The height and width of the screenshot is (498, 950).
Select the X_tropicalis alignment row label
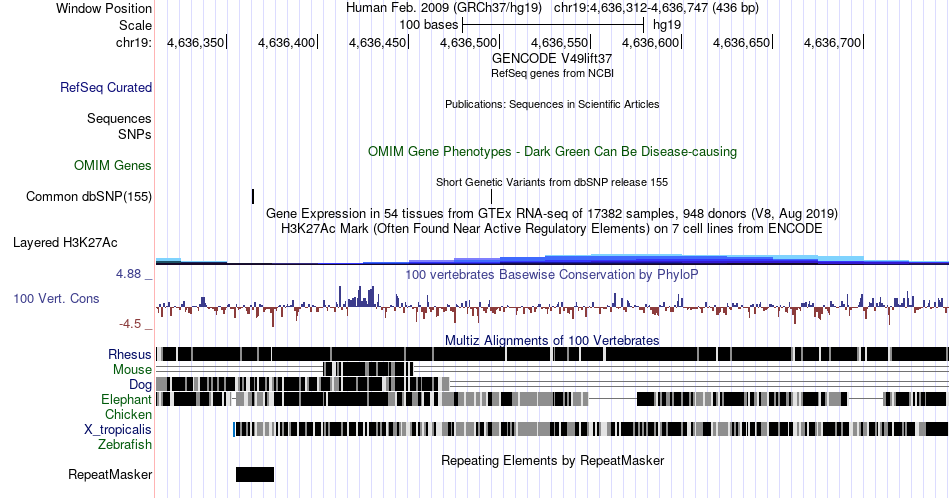coord(118,430)
